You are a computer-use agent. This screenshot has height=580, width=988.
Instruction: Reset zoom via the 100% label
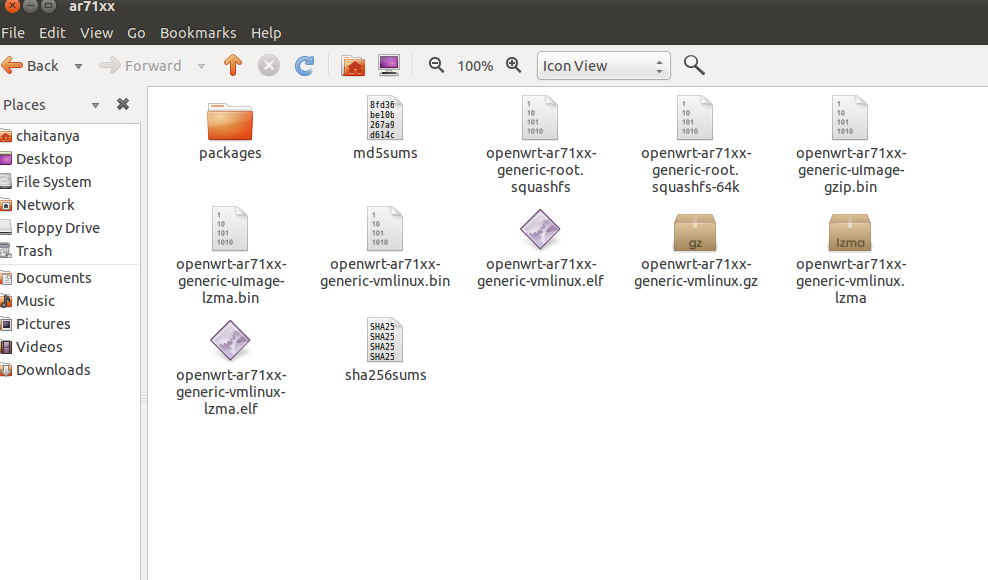pos(475,66)
